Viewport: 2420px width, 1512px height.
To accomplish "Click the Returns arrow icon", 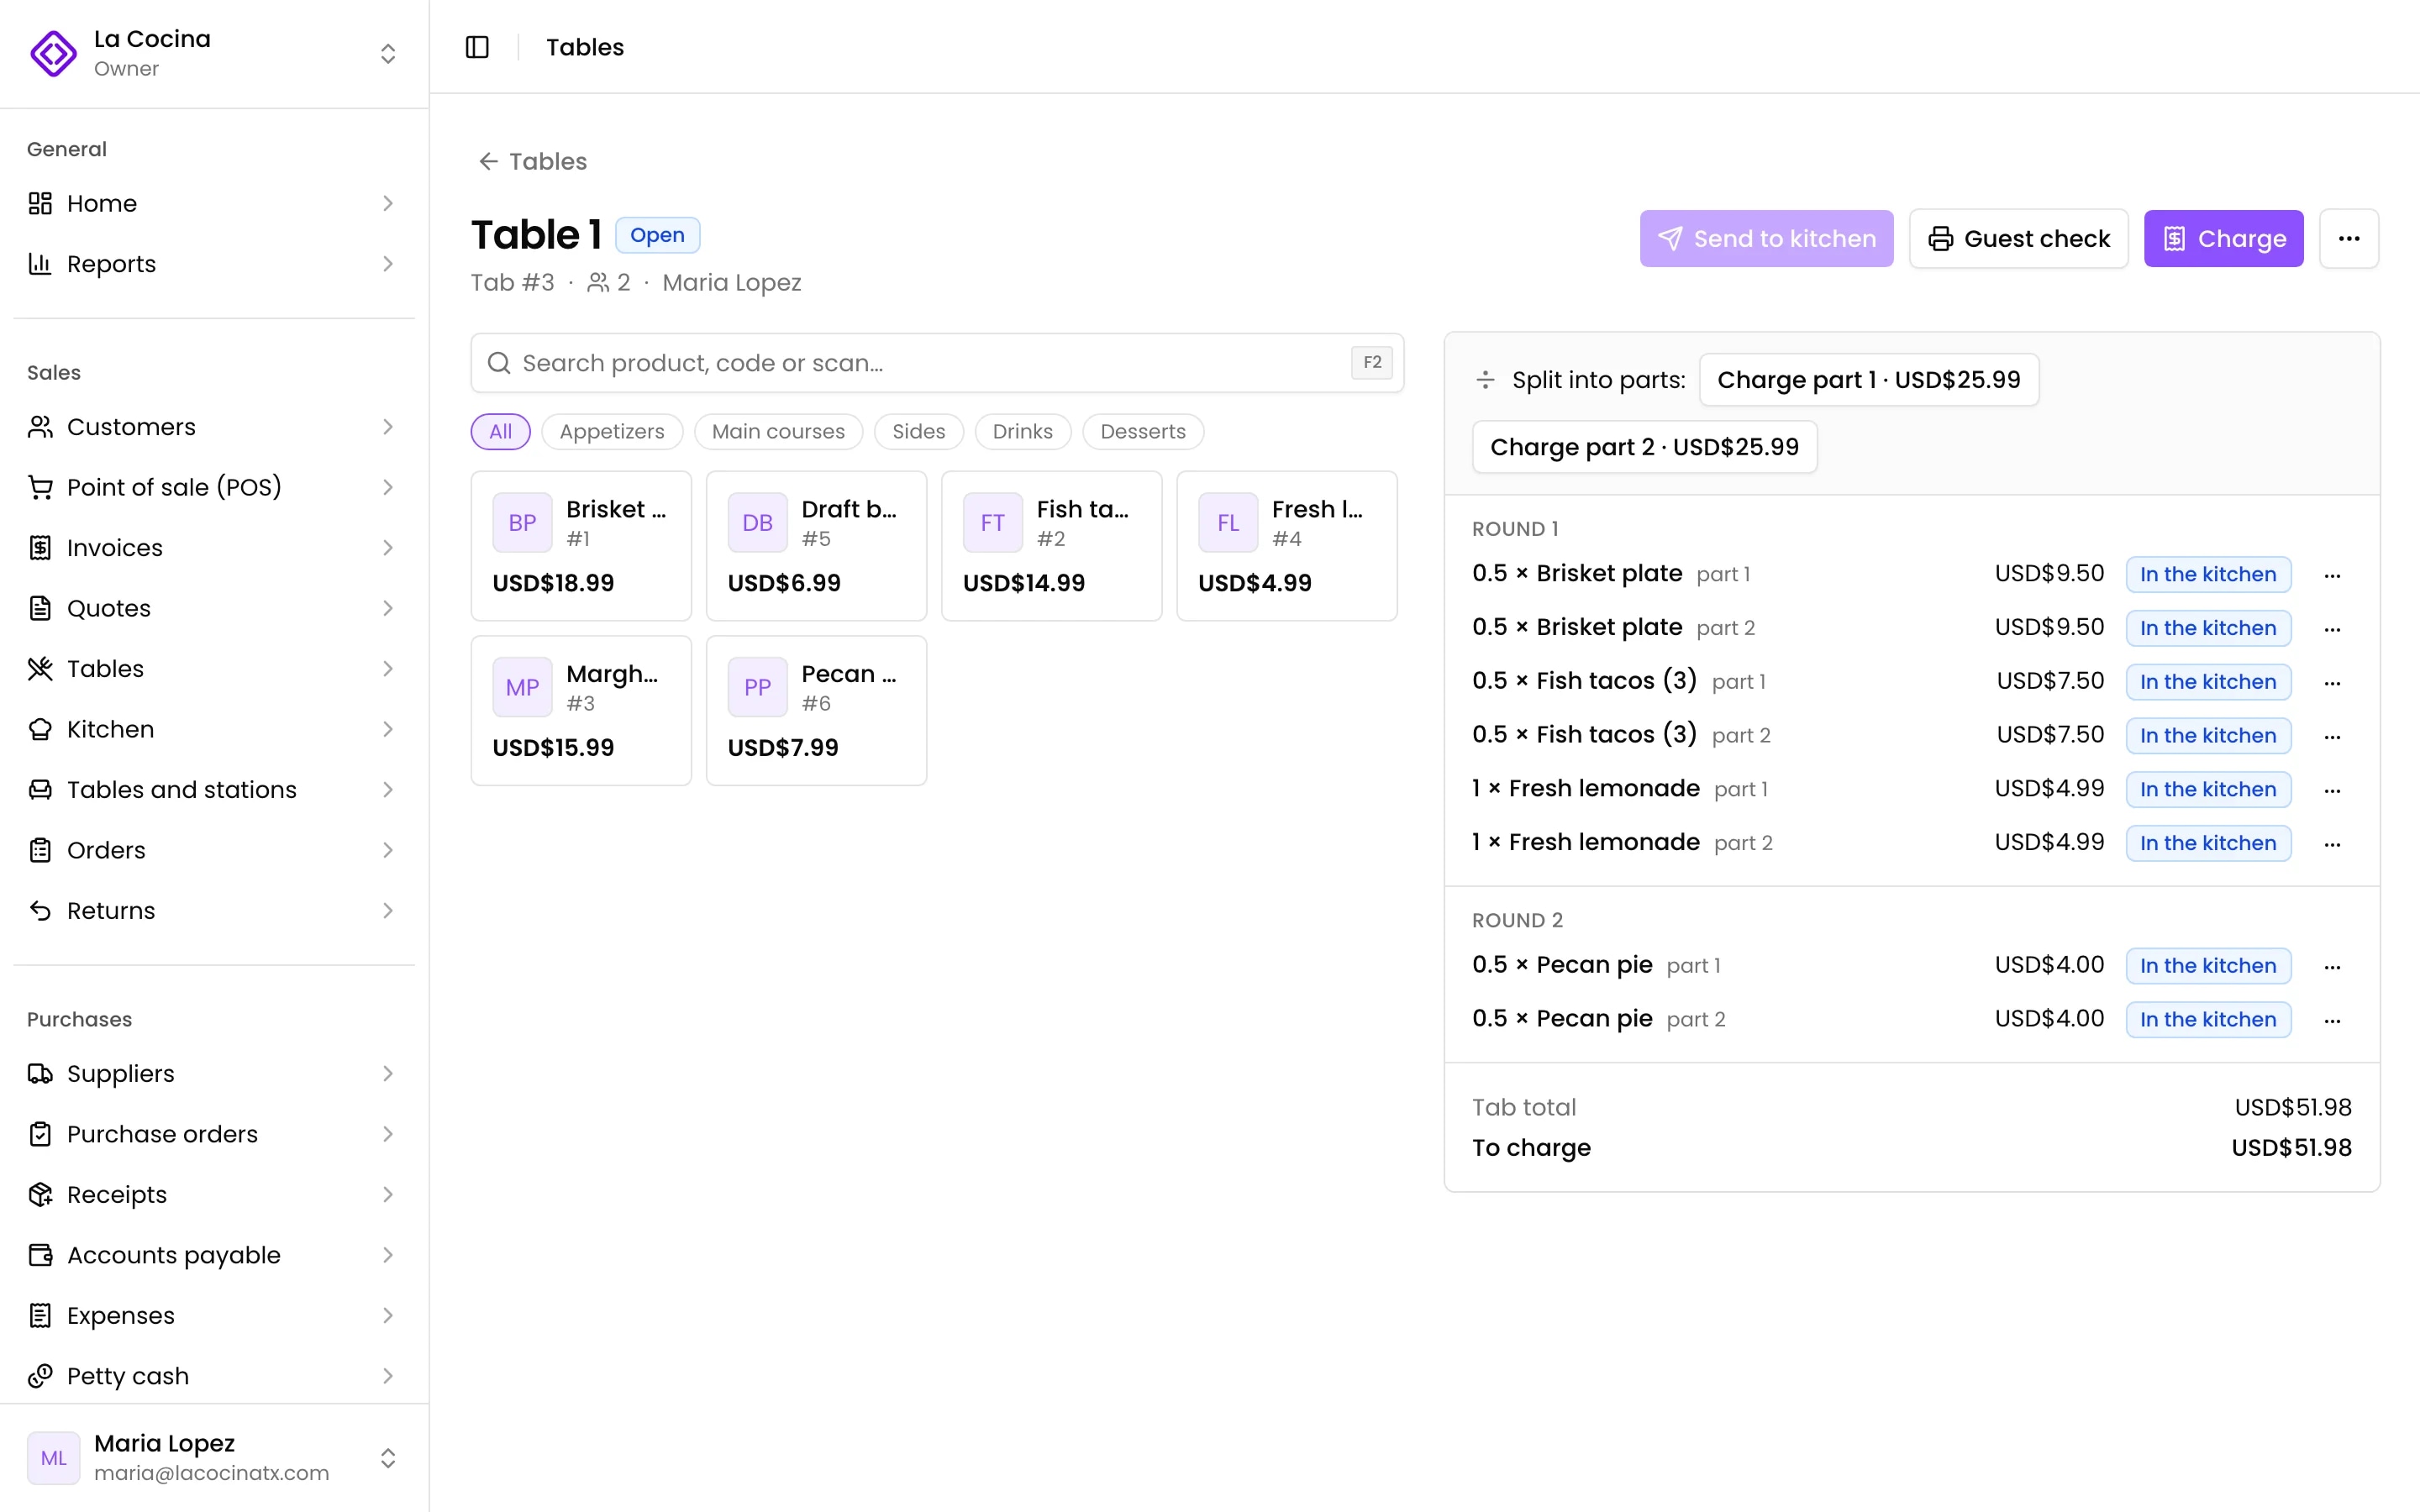I will tap(40, 910).
